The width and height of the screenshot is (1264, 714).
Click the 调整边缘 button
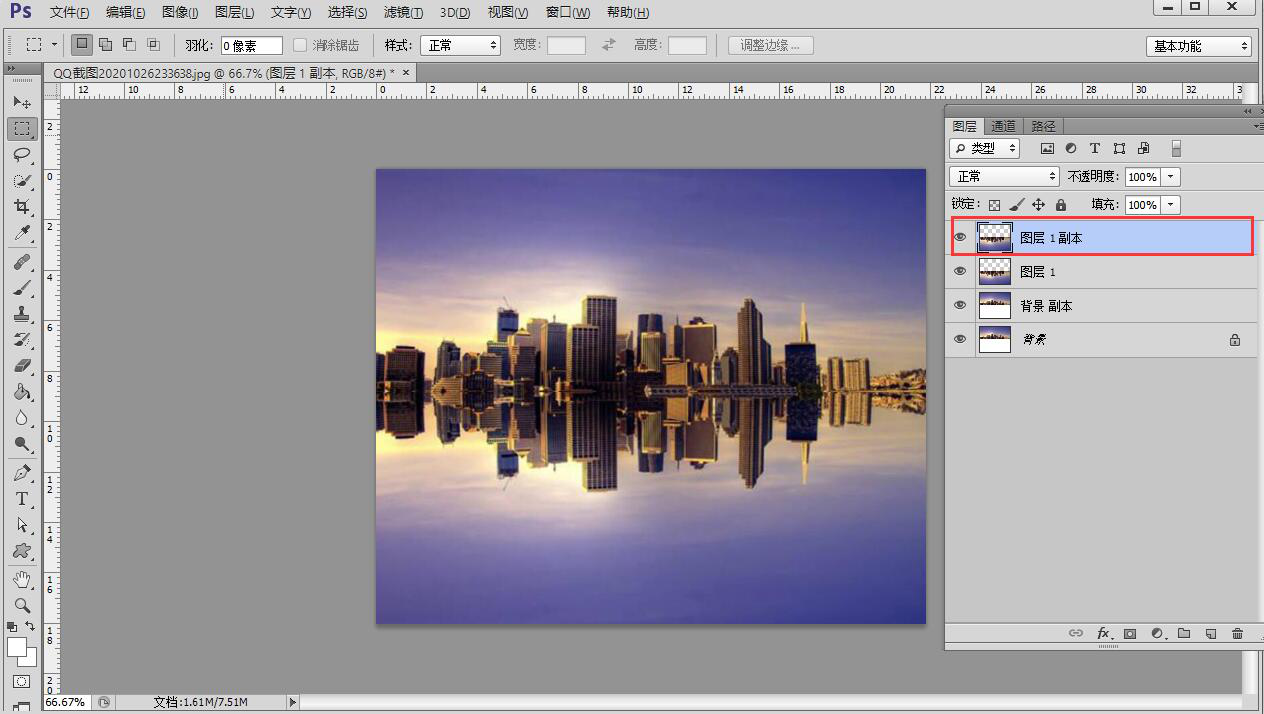(770, 46)
